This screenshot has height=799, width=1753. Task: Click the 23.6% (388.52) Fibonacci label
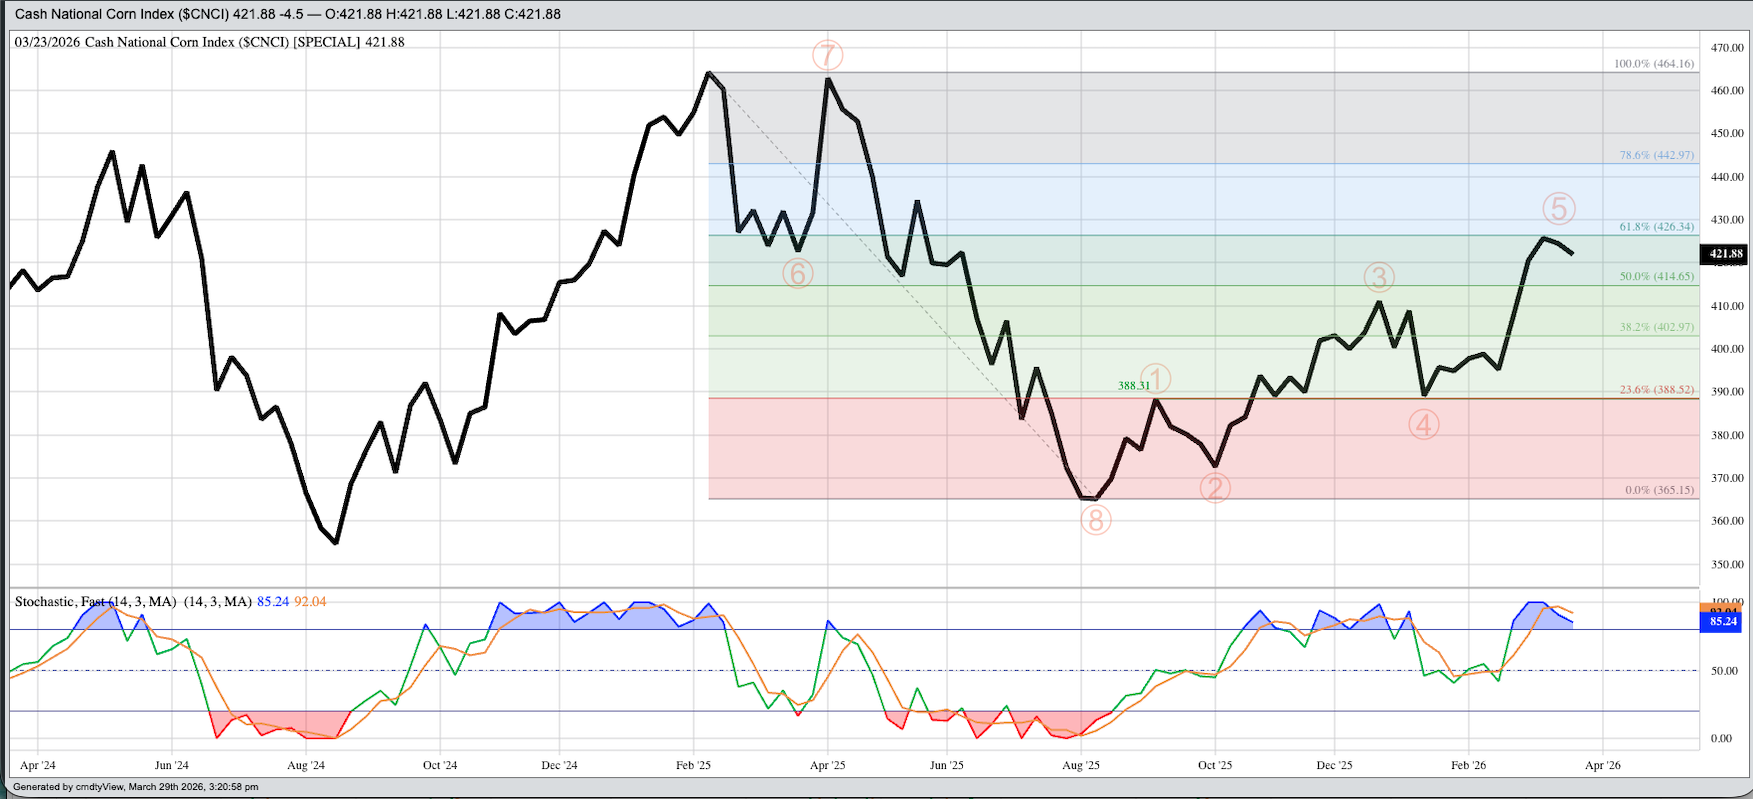pyautogui.click(x=1656, y=390)
